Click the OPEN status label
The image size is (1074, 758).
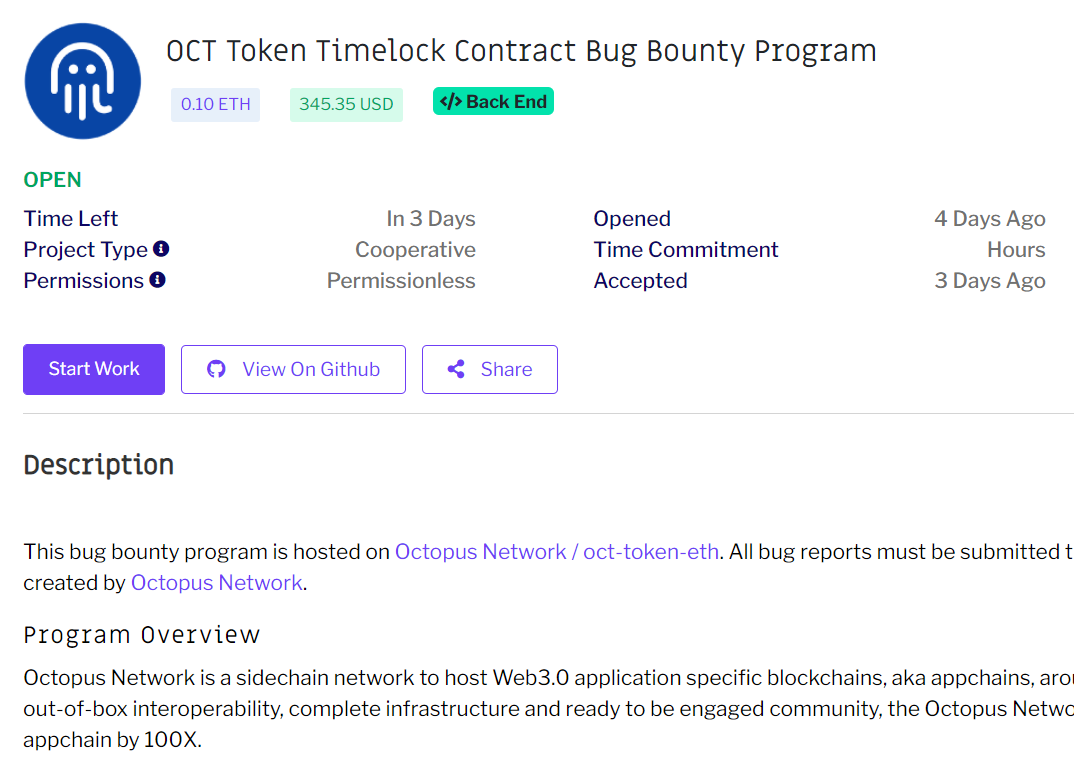[53, 180]
